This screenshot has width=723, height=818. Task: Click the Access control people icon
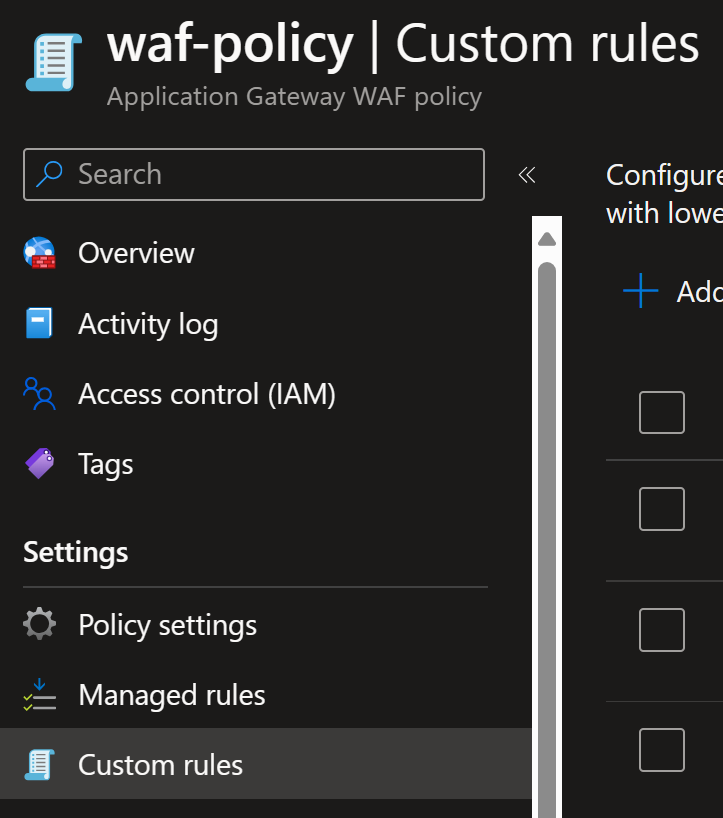39,395
